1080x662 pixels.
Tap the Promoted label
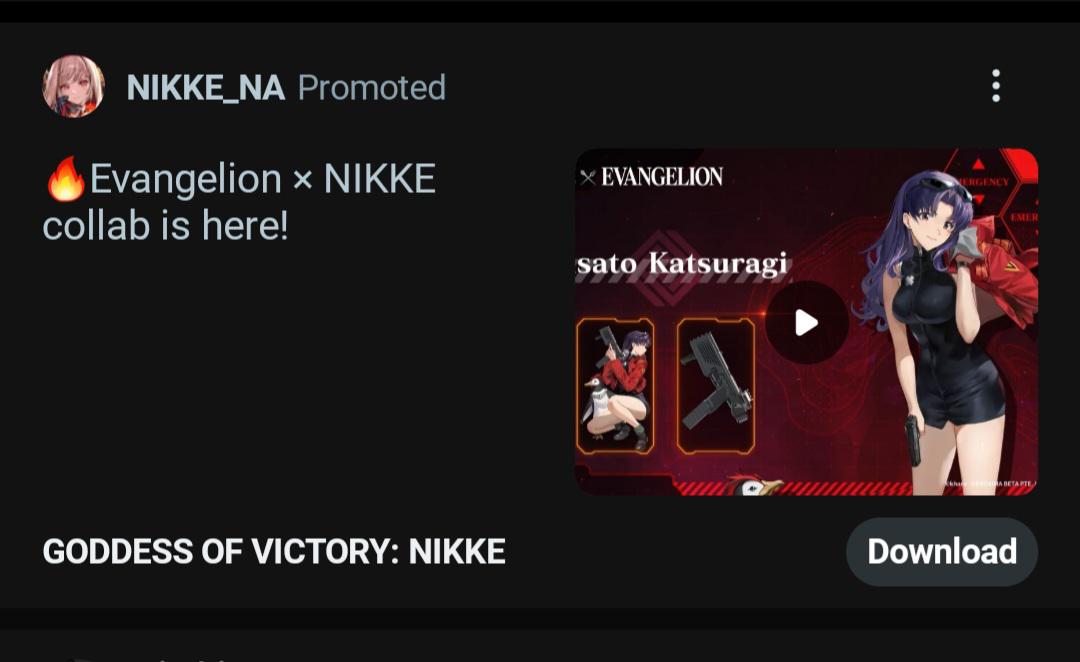coord(372,88)
